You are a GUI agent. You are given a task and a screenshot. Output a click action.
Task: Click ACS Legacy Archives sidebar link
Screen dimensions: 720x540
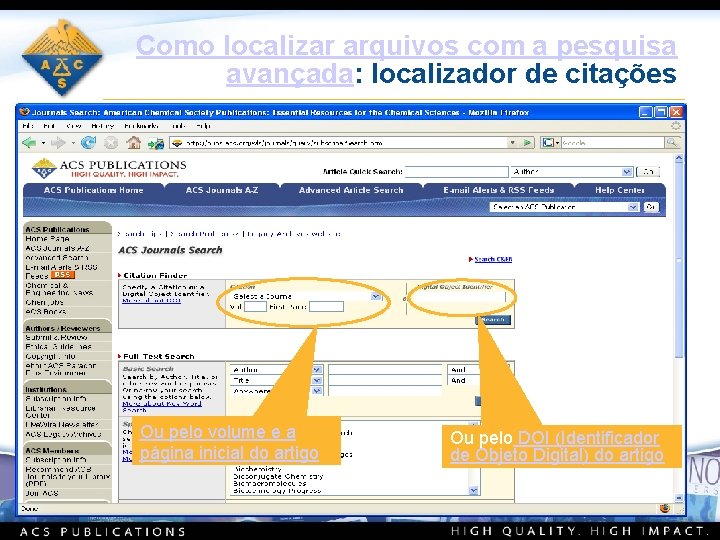tap(63, 434)
